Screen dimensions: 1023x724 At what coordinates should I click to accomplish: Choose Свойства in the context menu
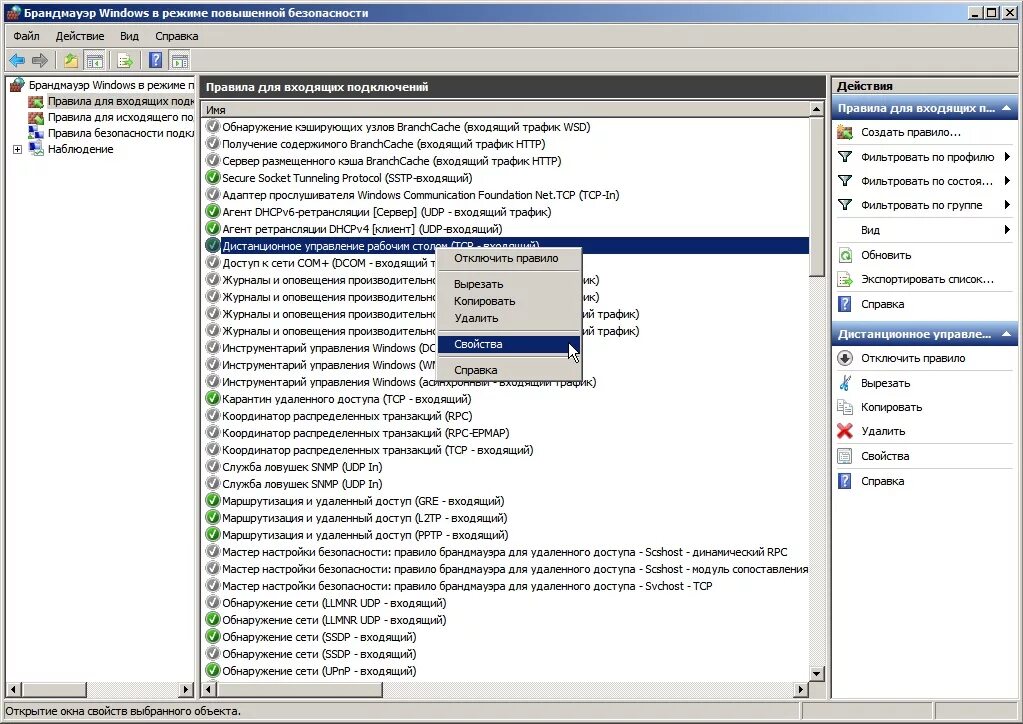(x=508, y=344)
